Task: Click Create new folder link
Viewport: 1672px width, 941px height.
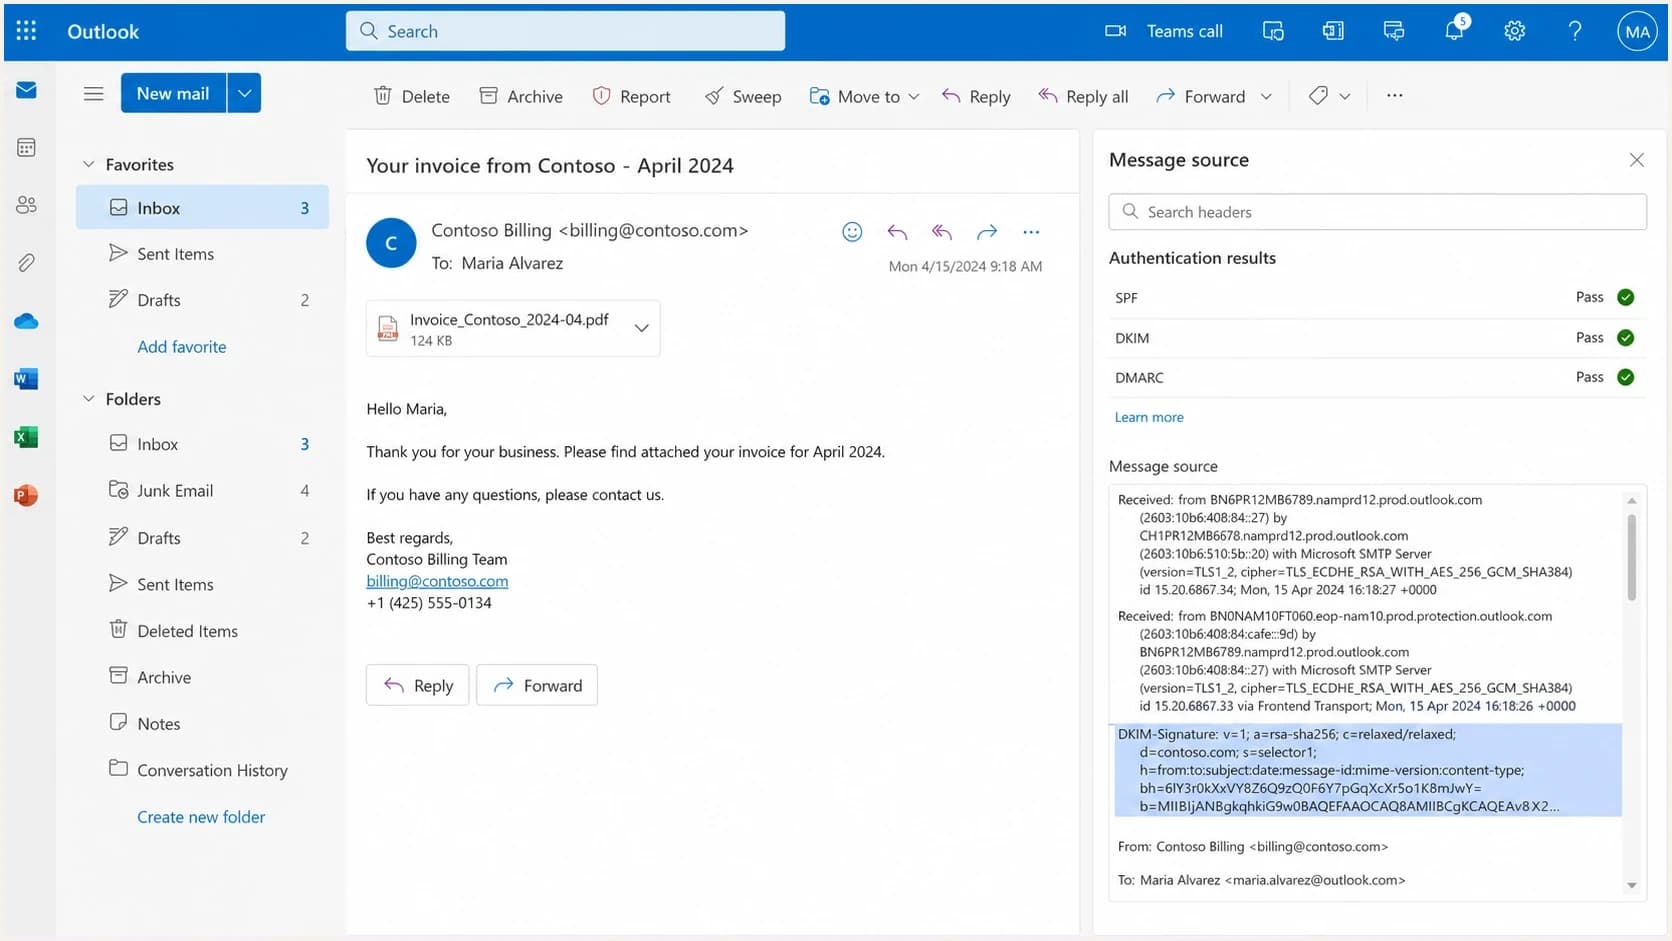Action: point(201,817)
